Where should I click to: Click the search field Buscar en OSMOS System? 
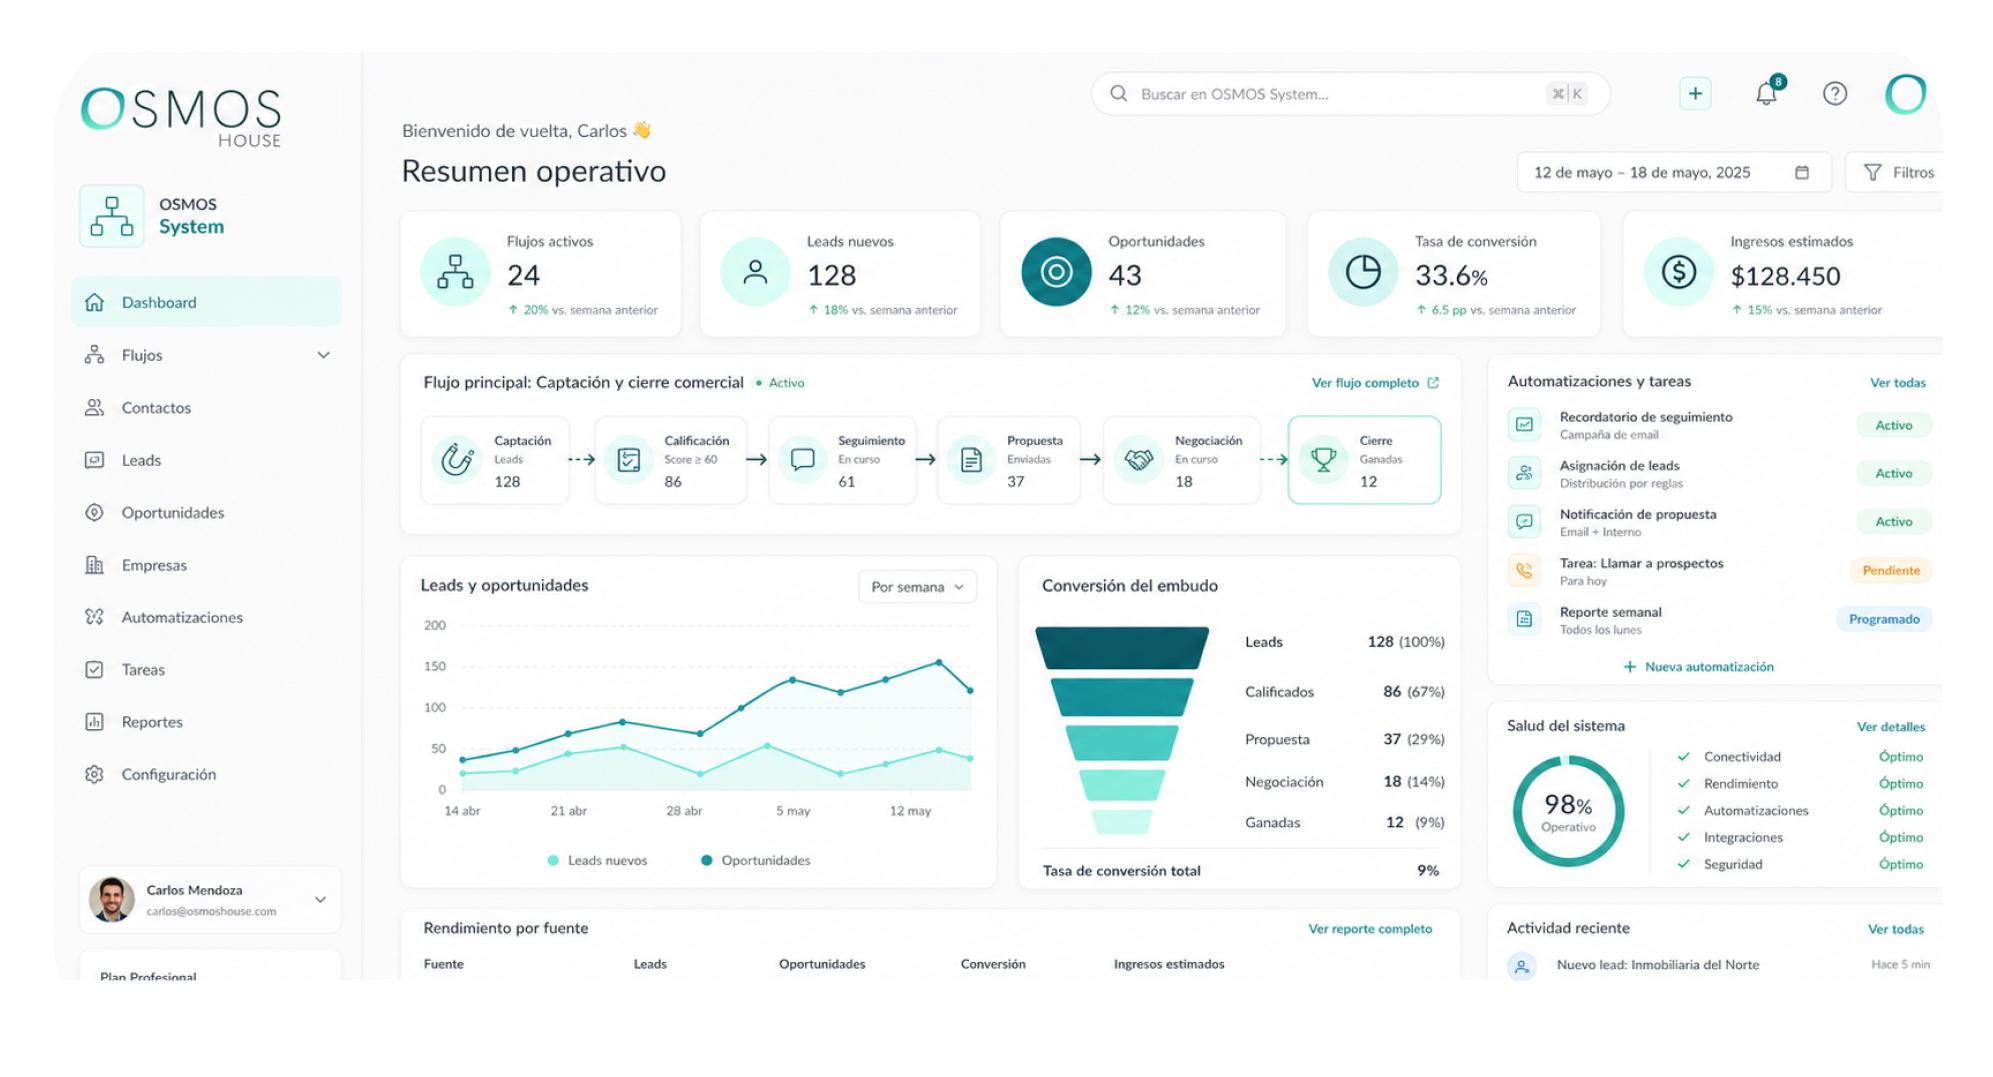[1350, 94]
